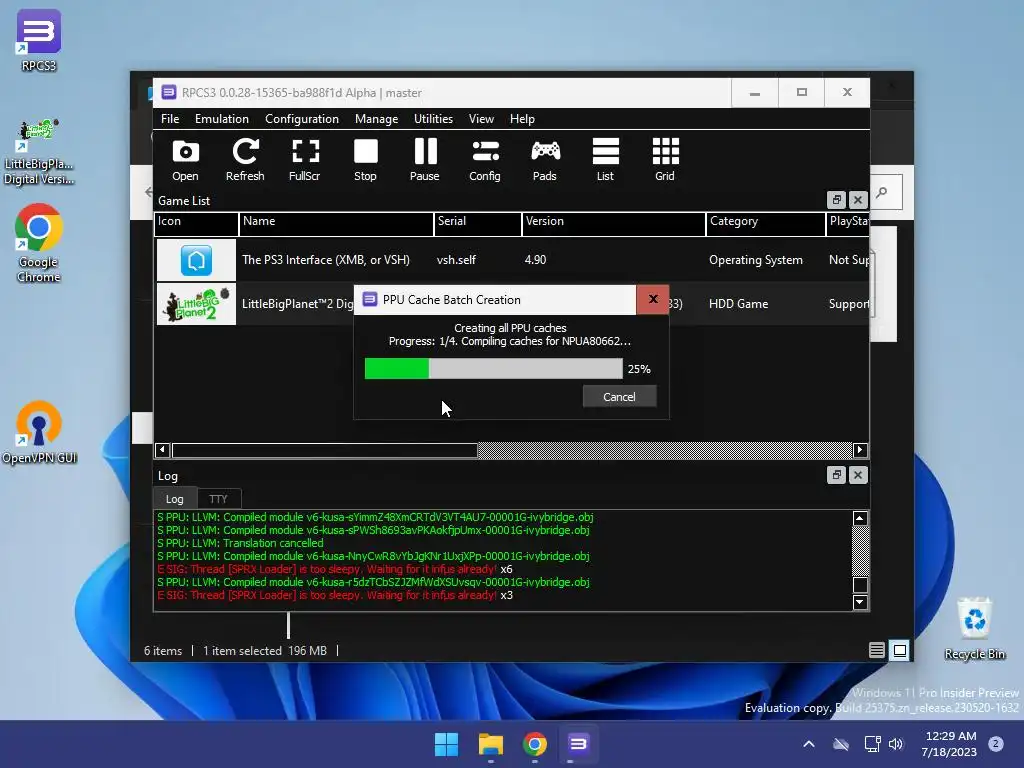Switch to List view icon

click(605, 160)
